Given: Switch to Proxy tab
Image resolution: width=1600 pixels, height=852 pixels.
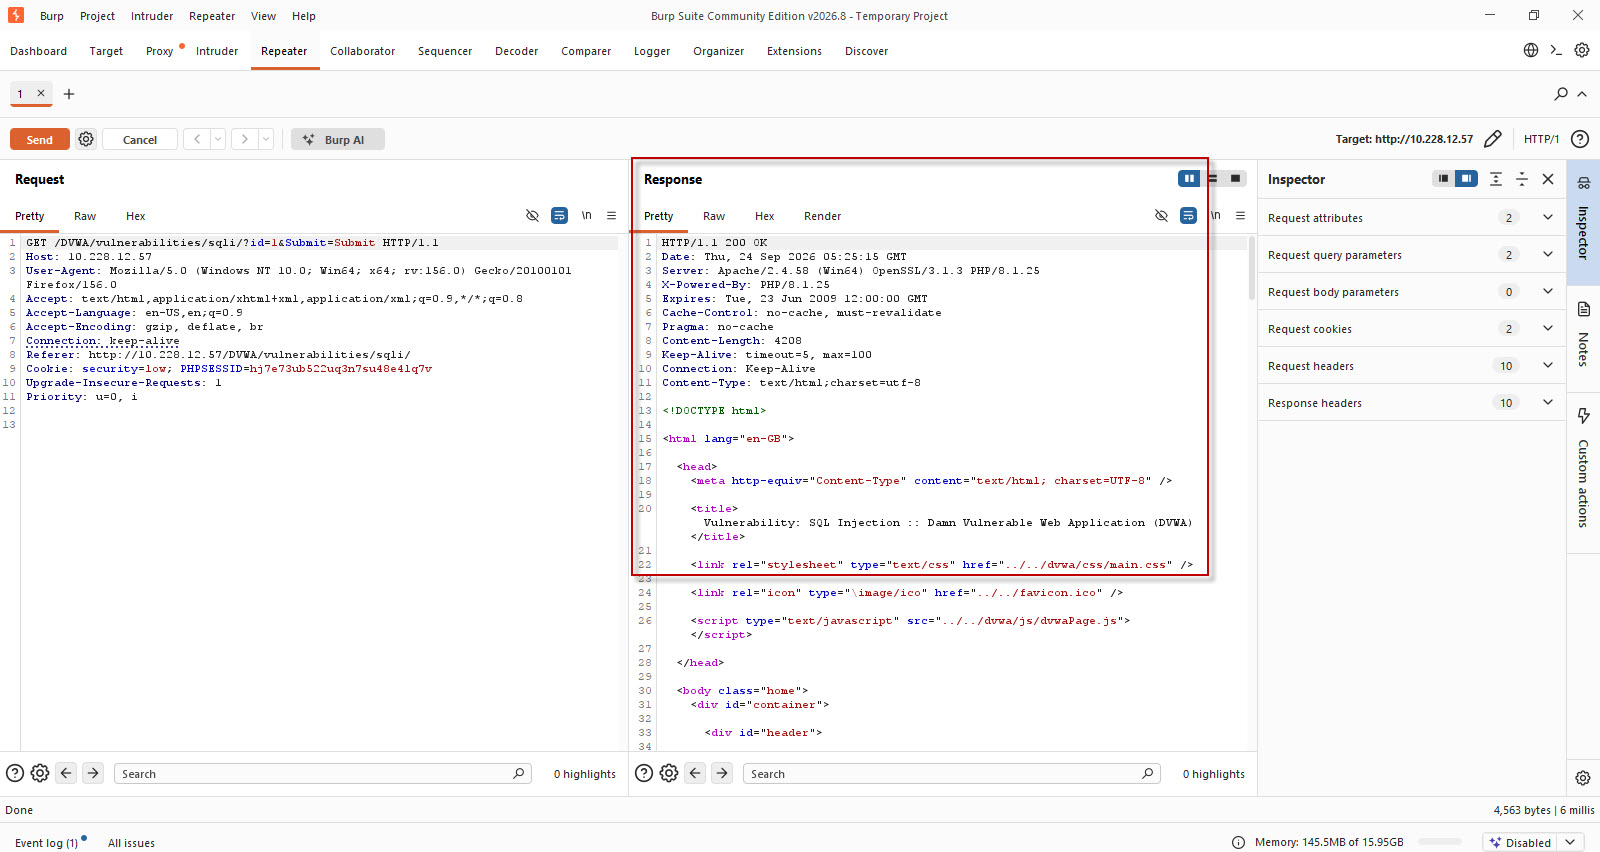Looking at the screenshot, I should point(159,51).
